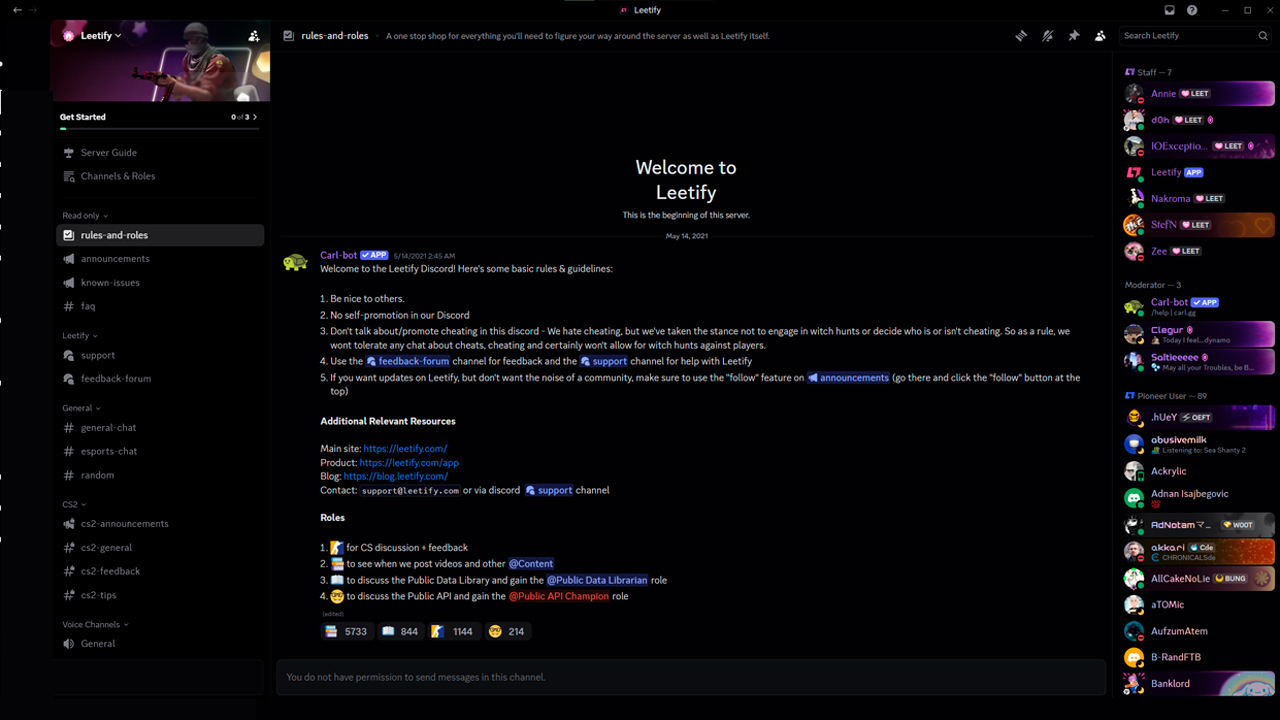
Task: Join the General voice channel
Action: point(160,644)
